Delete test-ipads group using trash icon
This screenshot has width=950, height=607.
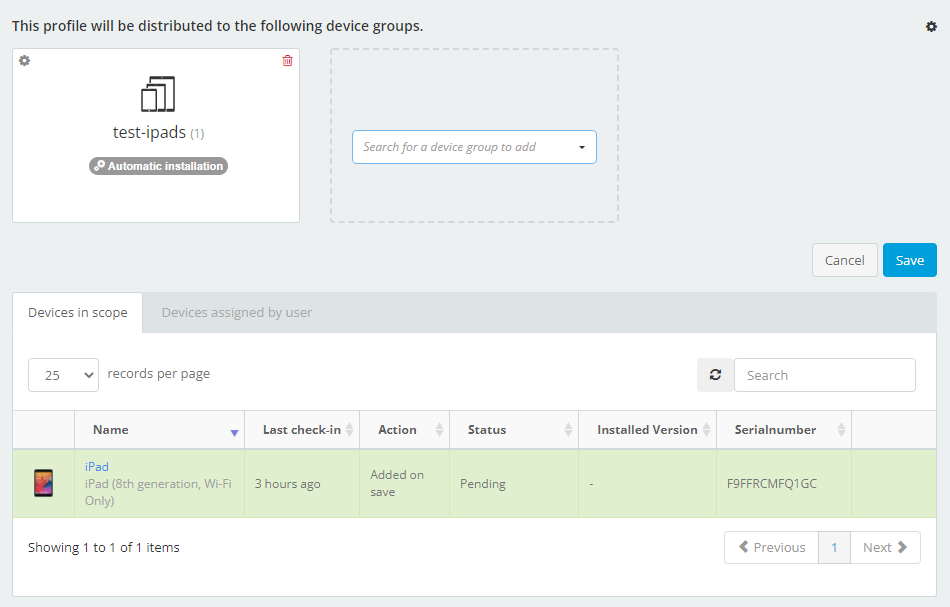(287, 61)
